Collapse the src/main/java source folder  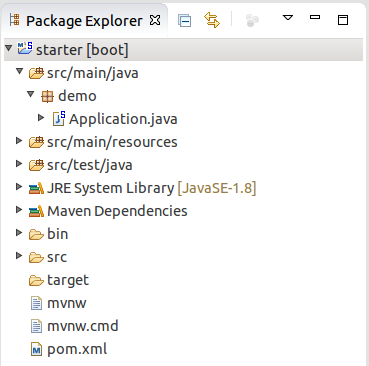click(20, 71)
